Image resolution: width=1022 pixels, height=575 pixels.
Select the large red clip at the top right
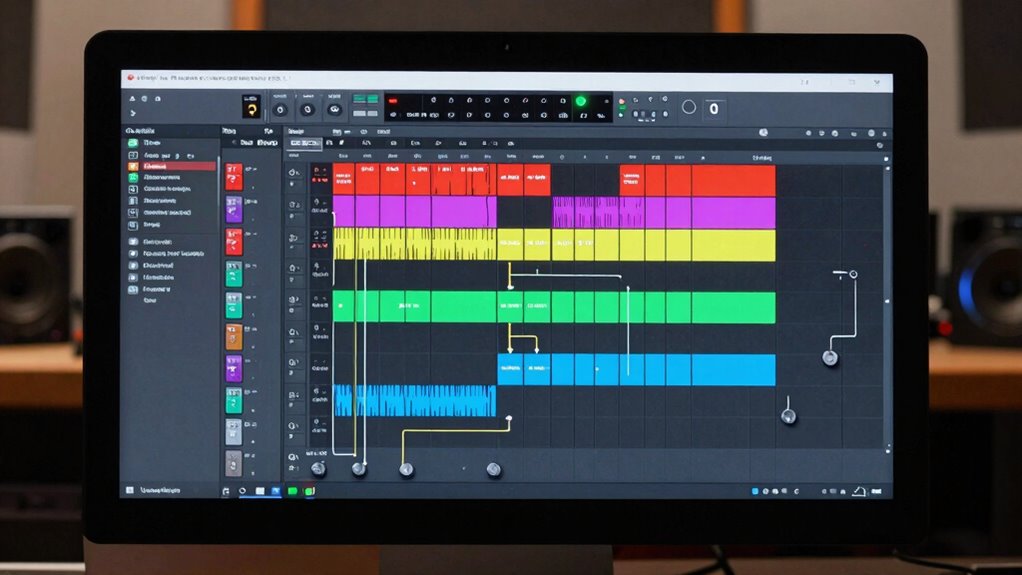pyautogui.click(x=733, y=181)
